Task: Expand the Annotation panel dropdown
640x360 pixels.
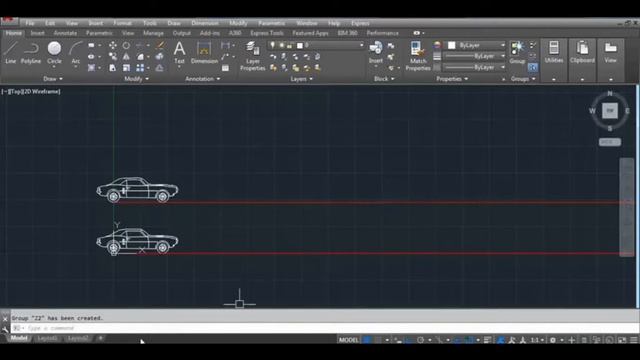Action: click(x=202, y=79)
